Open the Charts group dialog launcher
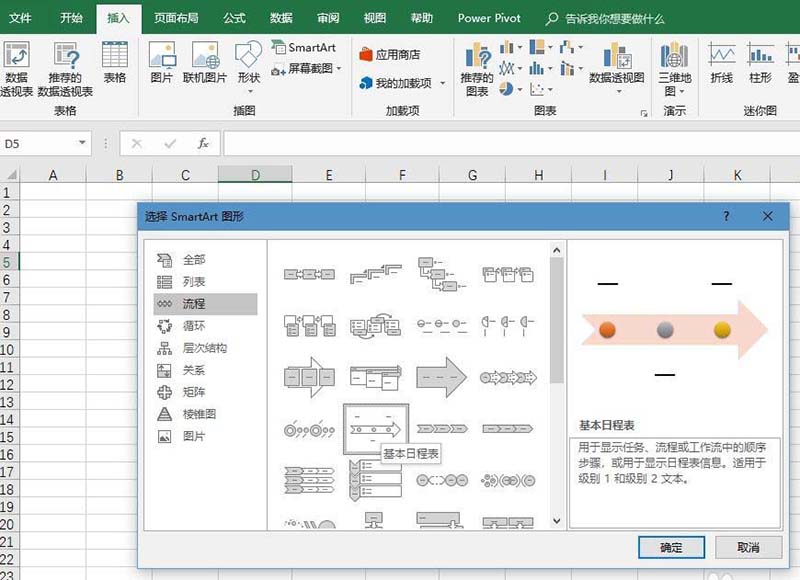This screenshot has width=800, height=580. [644, 113]
